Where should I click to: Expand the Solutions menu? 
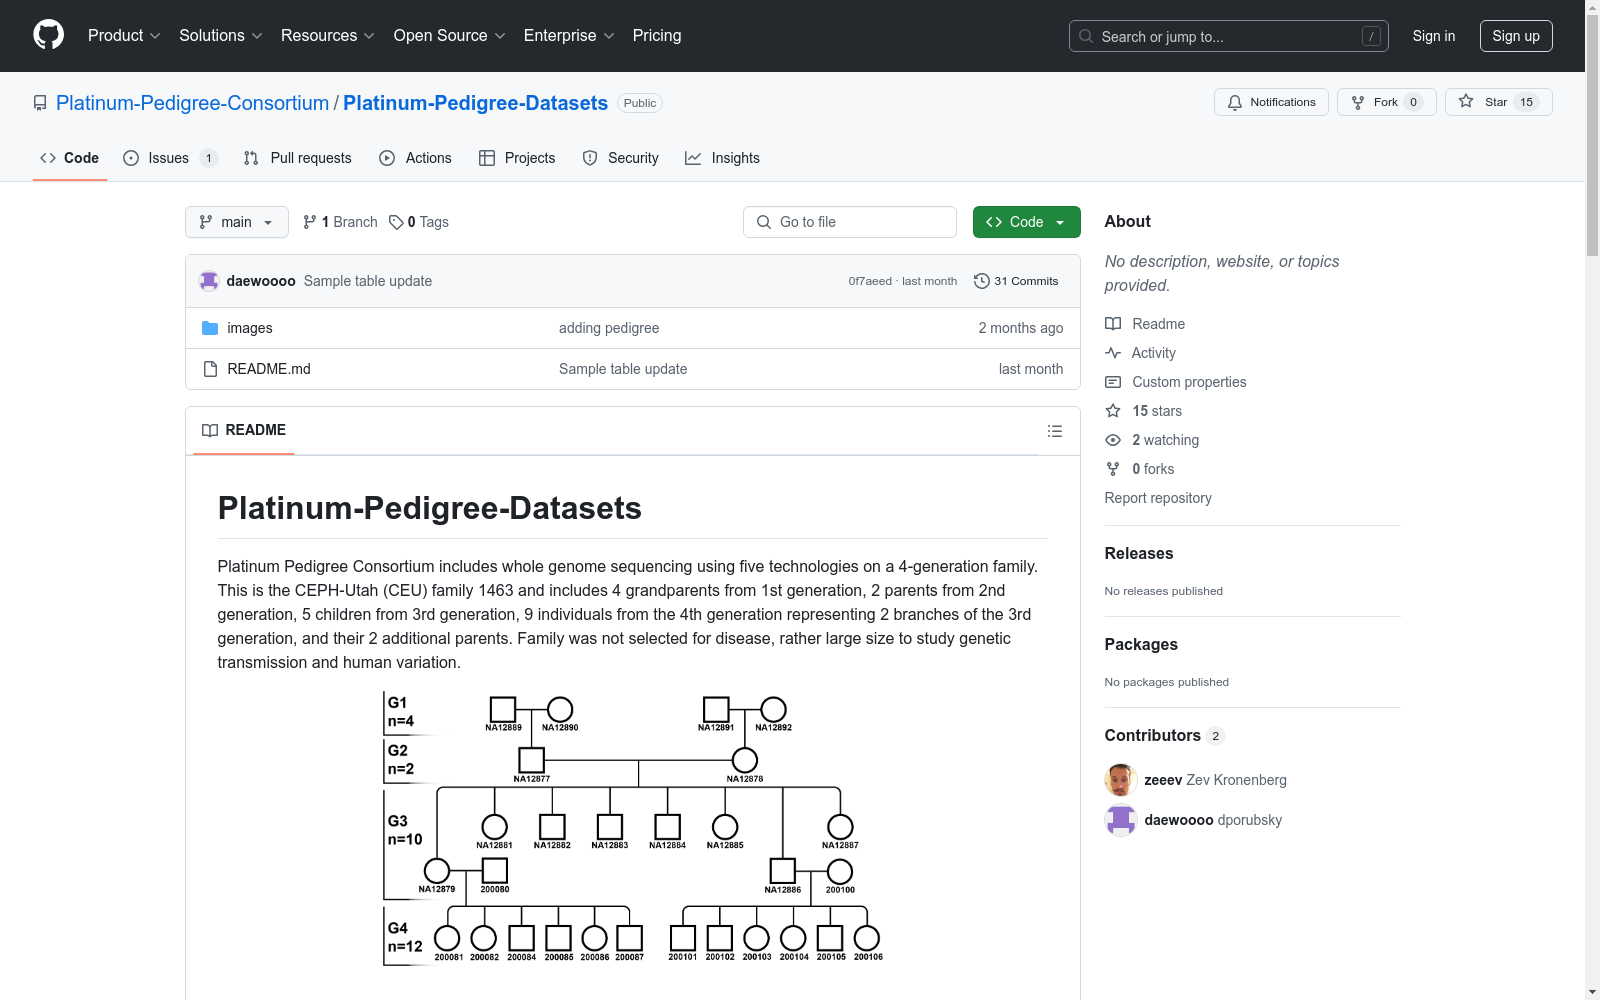(x=221, y=36)
